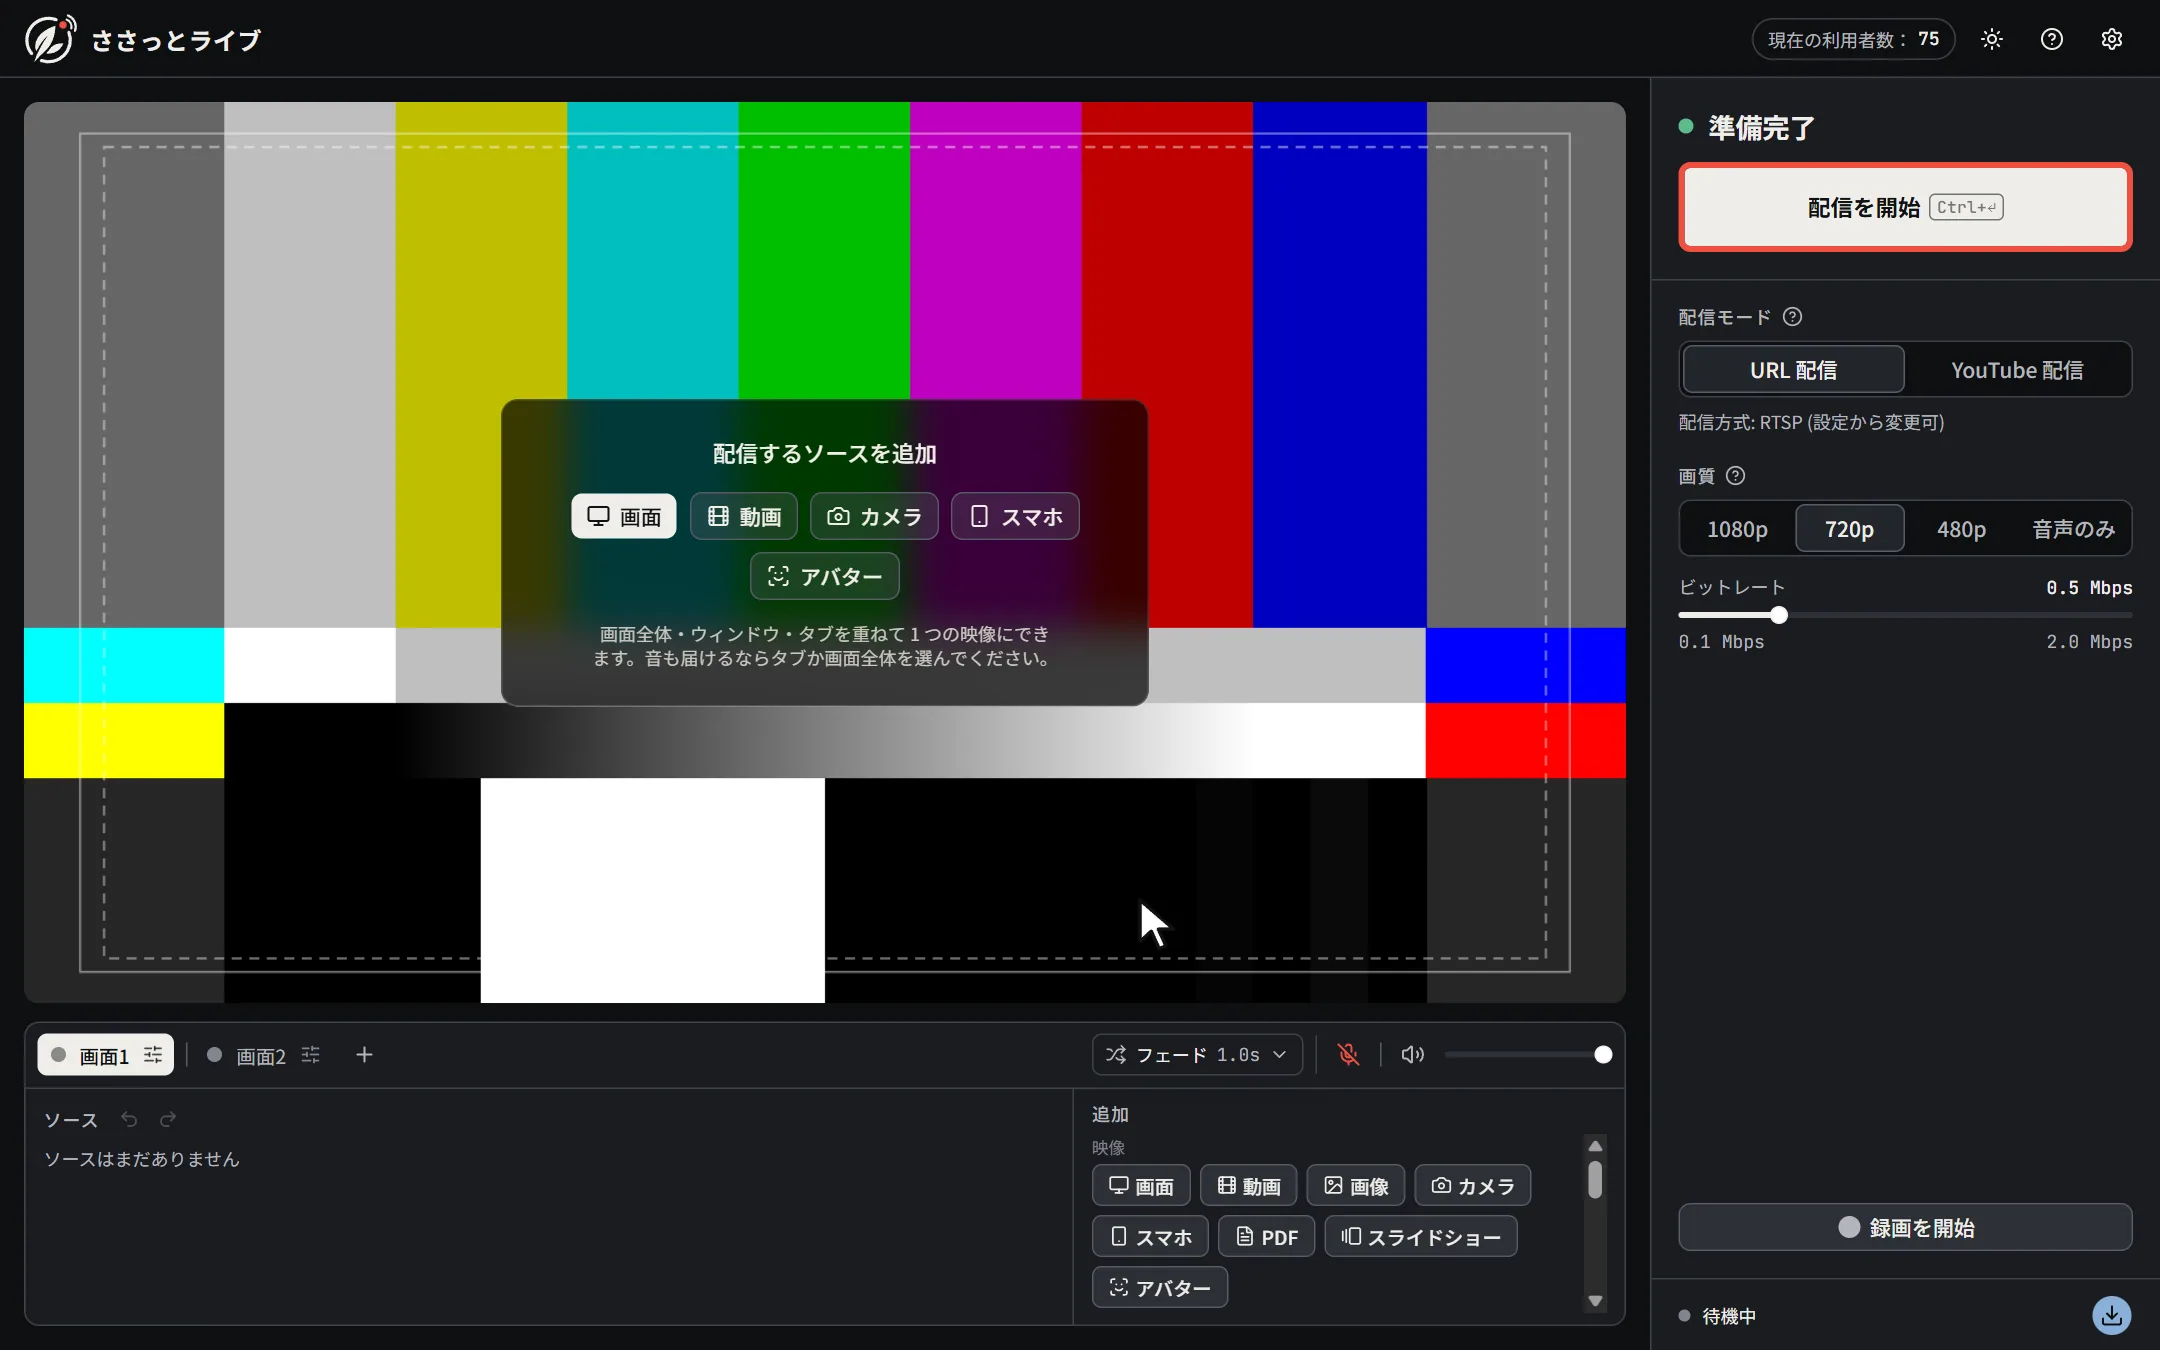Undo the last source change
Image resolution: width=2160 pixels, height=1350 pixels.
point(129,1119)
